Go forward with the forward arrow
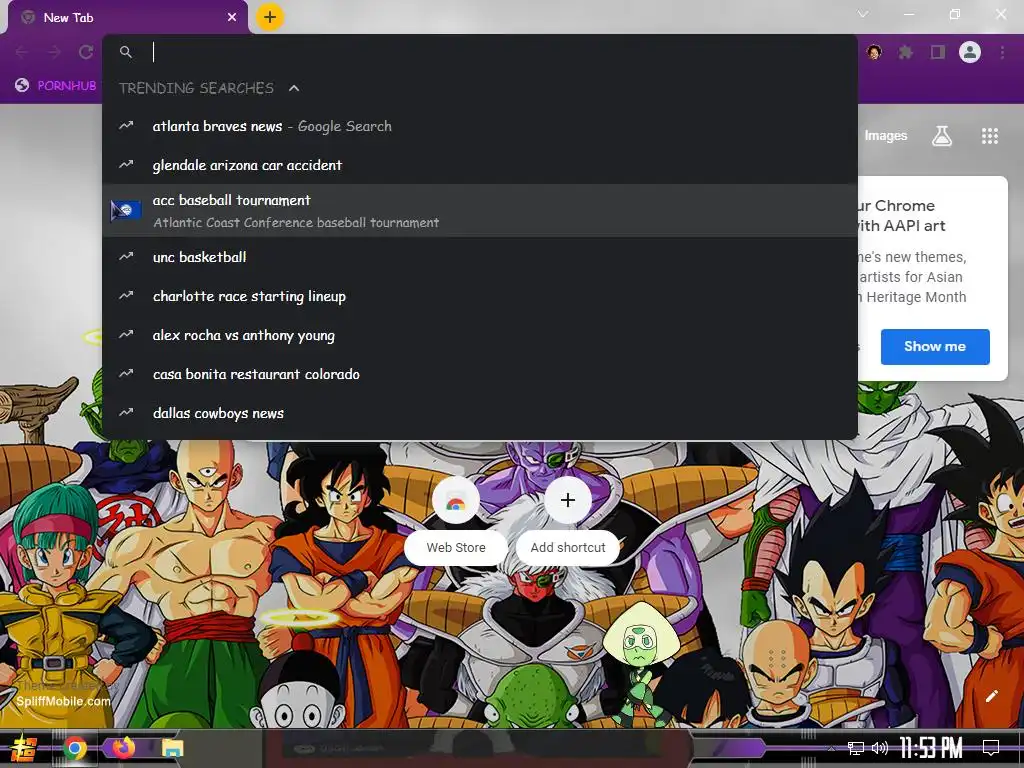The width and height of the screenshot is (1024, 768). (54, 52)
